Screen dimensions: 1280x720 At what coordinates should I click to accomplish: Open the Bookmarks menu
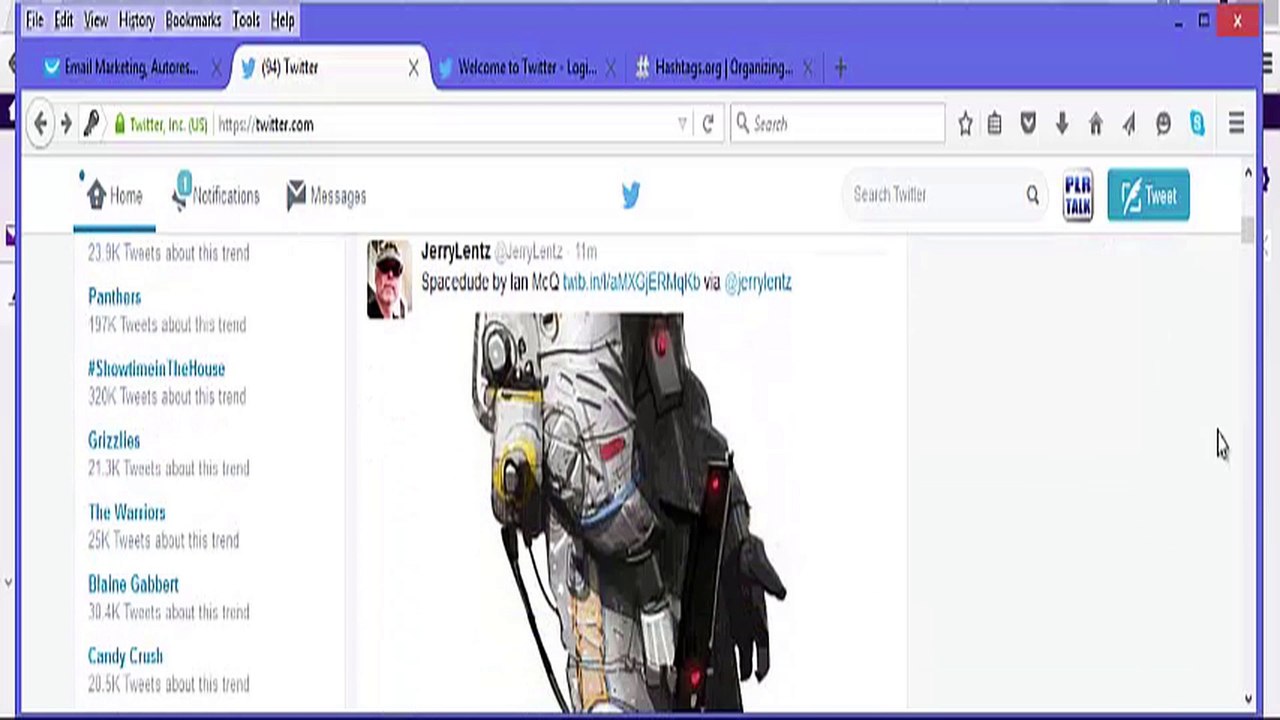coord(194,20)
